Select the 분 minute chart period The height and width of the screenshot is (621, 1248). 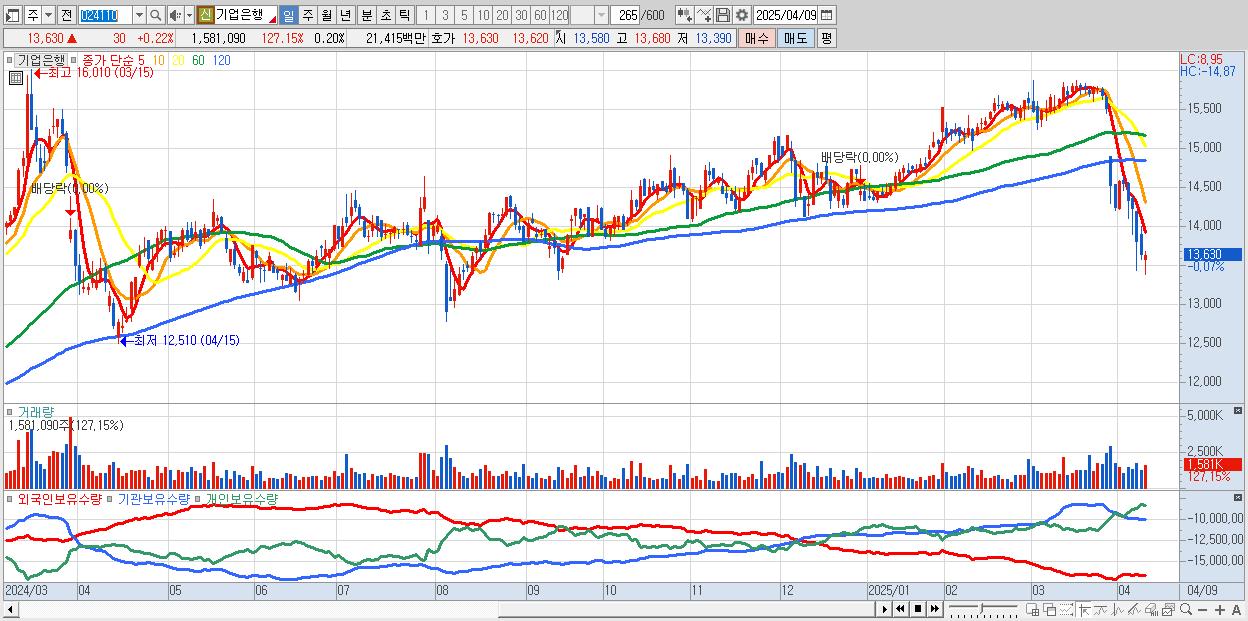click(x=366, y=15)
